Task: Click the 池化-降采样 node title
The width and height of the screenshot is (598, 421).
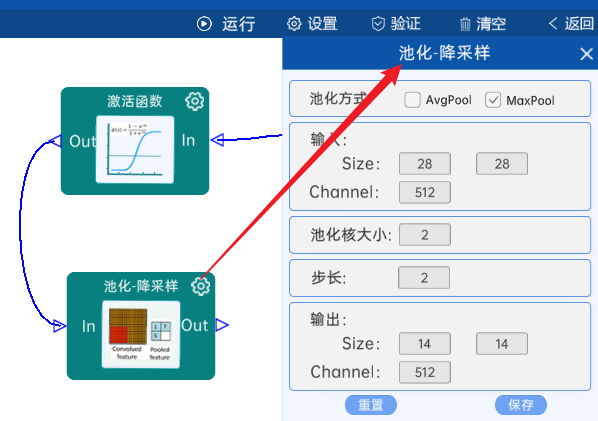Action: pyautogui.click(x=141, y=286)
